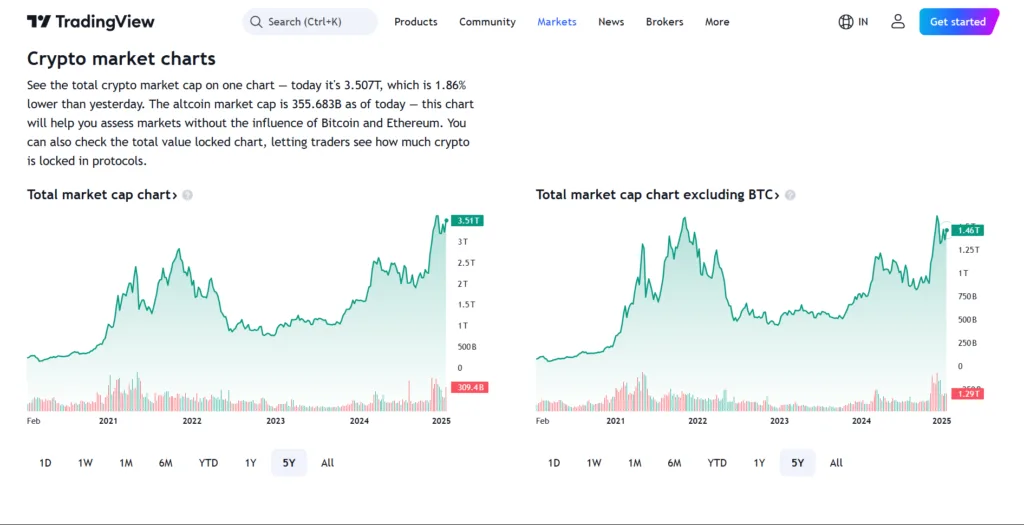Select All range on excluding BTC chart
The image size is (1024, 525).
tap(836, 463)
